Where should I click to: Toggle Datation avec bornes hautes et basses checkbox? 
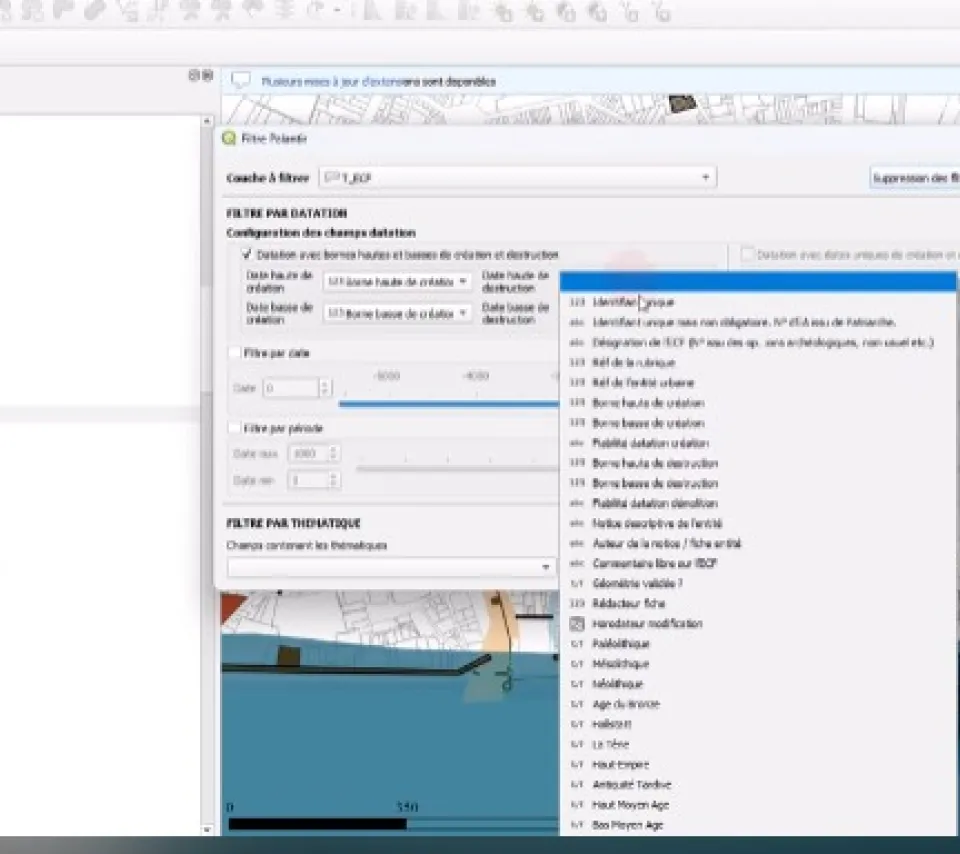click(247, 254)
